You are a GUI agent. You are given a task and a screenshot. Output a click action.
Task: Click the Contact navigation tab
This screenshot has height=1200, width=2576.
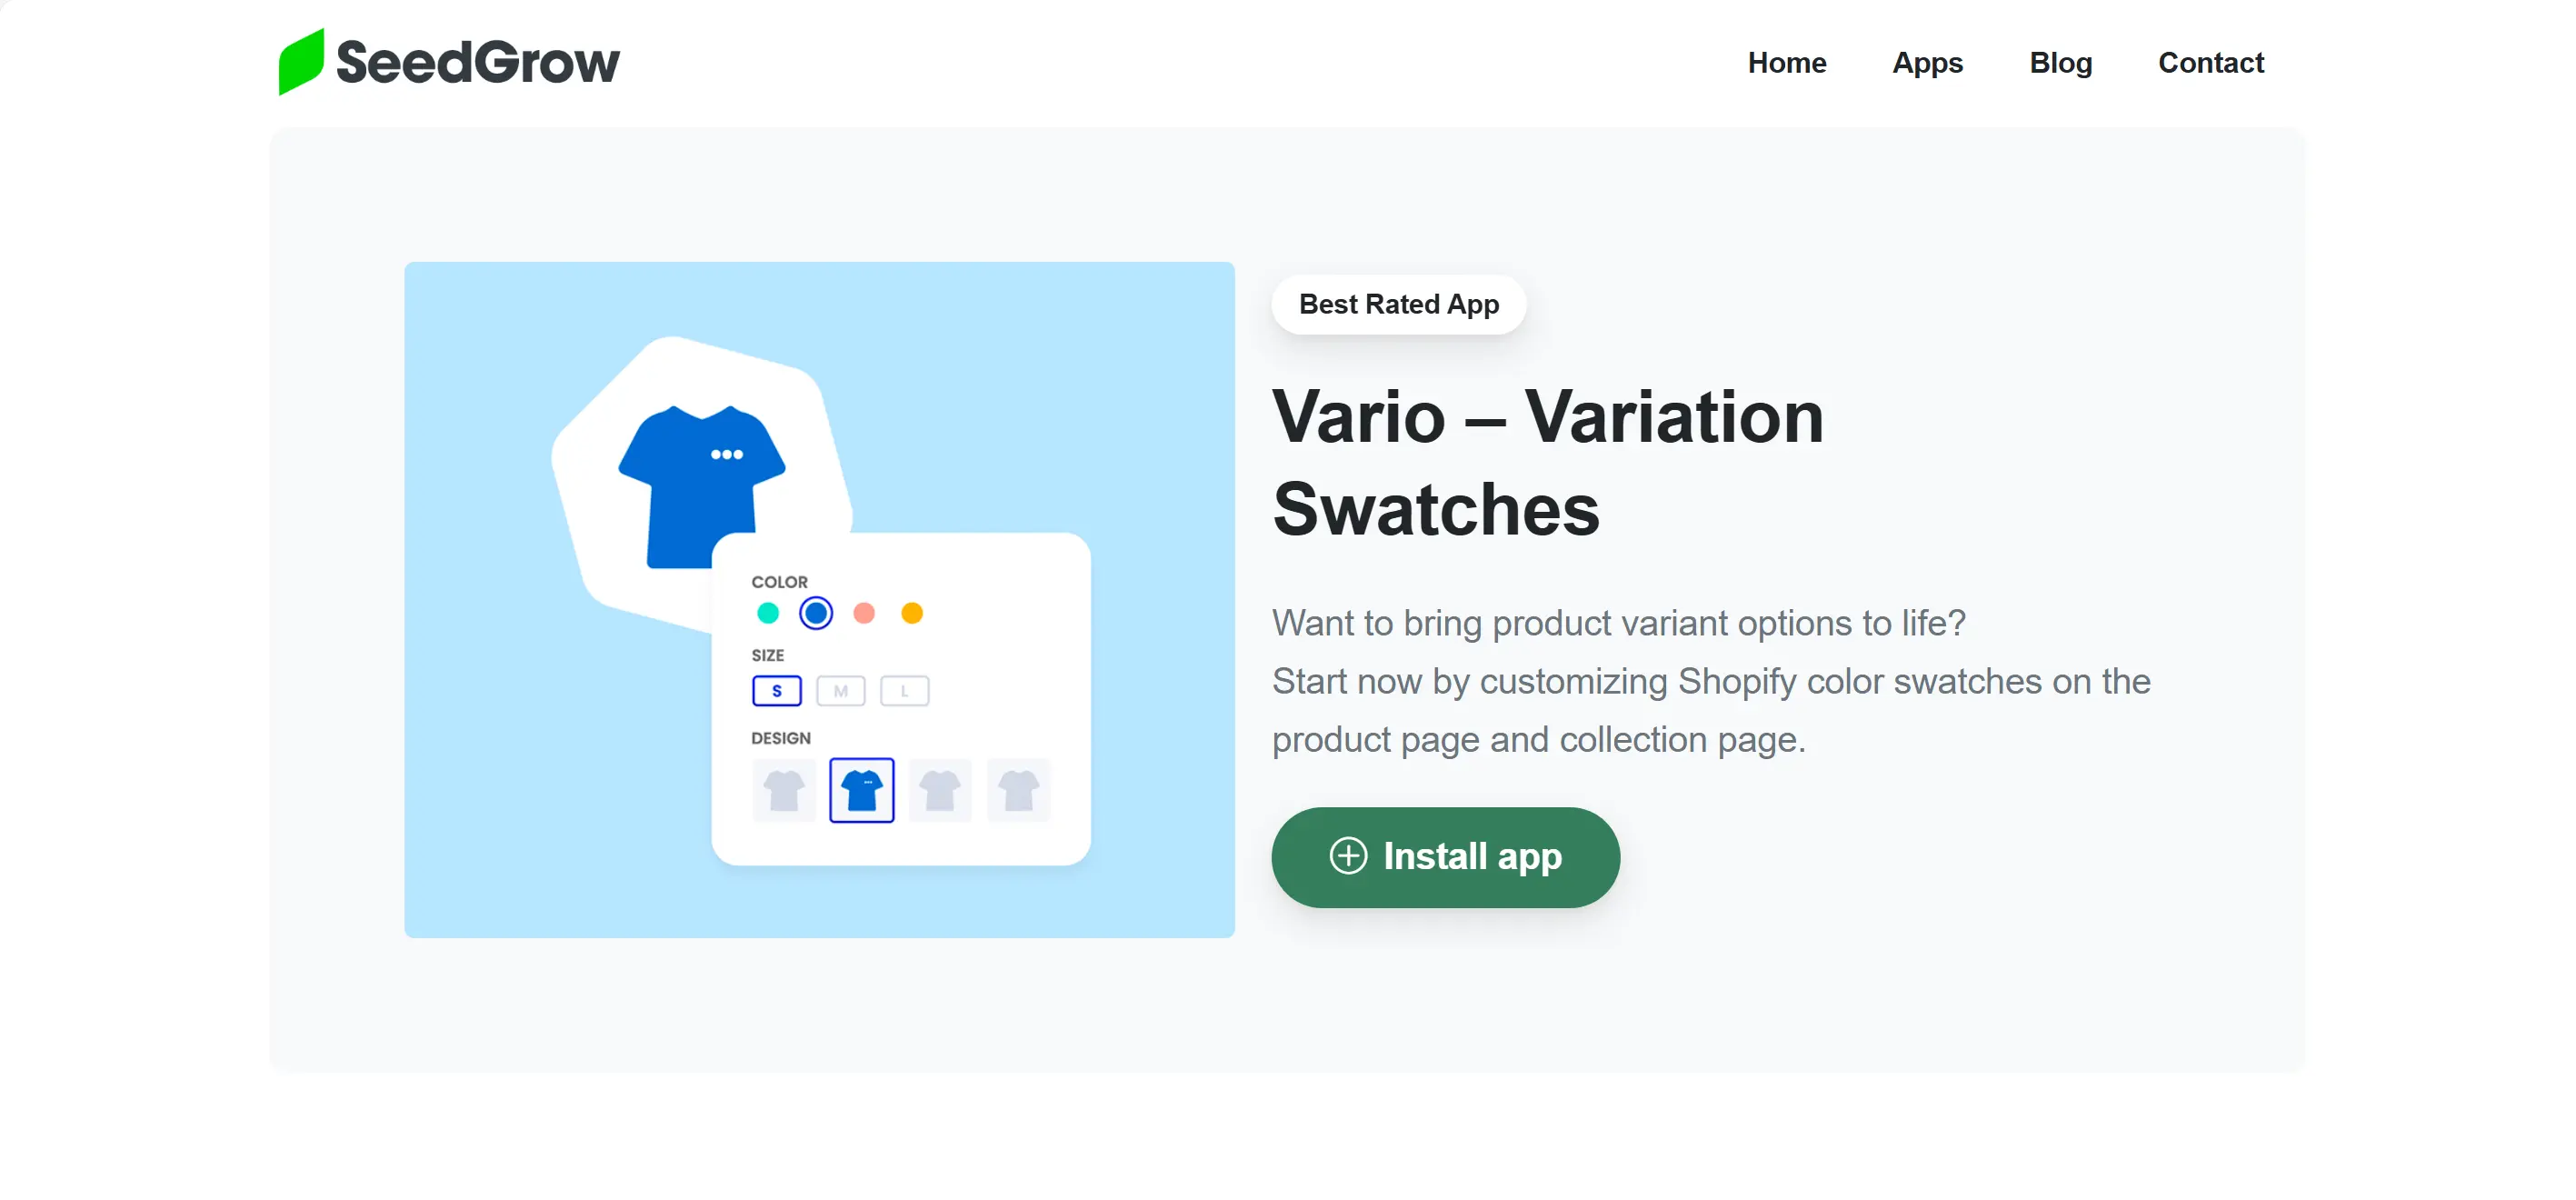(2212, 63)
